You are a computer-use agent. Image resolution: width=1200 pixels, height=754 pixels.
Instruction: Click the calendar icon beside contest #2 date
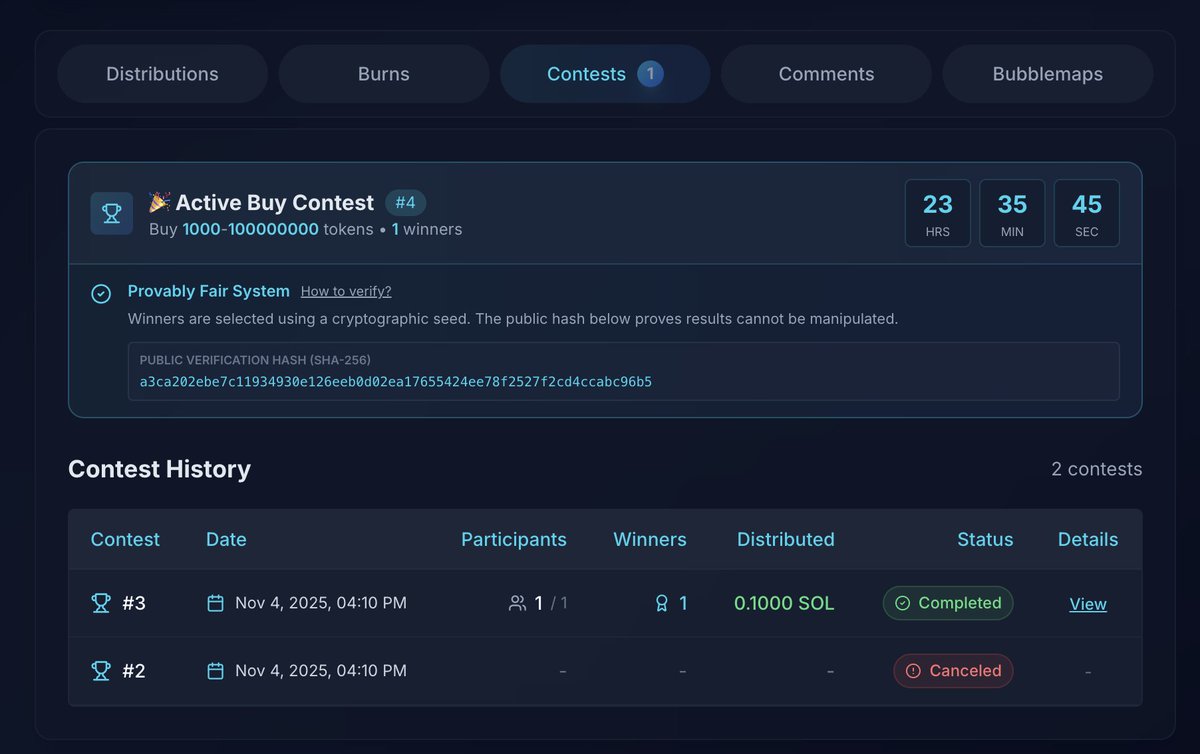214,671
